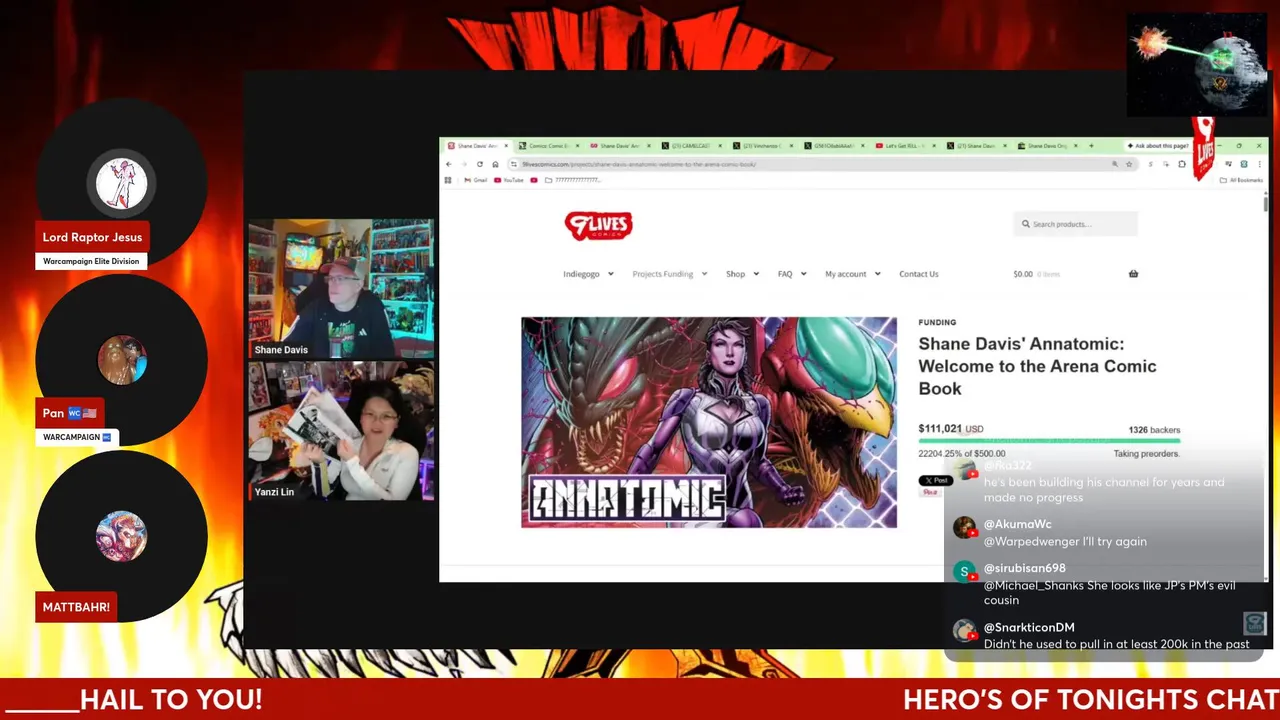This screenshot has width=1280, height=720.
Task: Expand the Indiegogo menu
Action: 588,274
